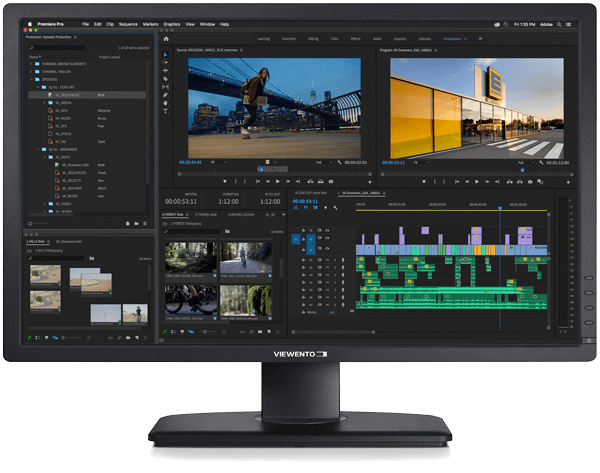Open Source monitor button editor plus
Screen dimensions: 600x473
point(370,182)
